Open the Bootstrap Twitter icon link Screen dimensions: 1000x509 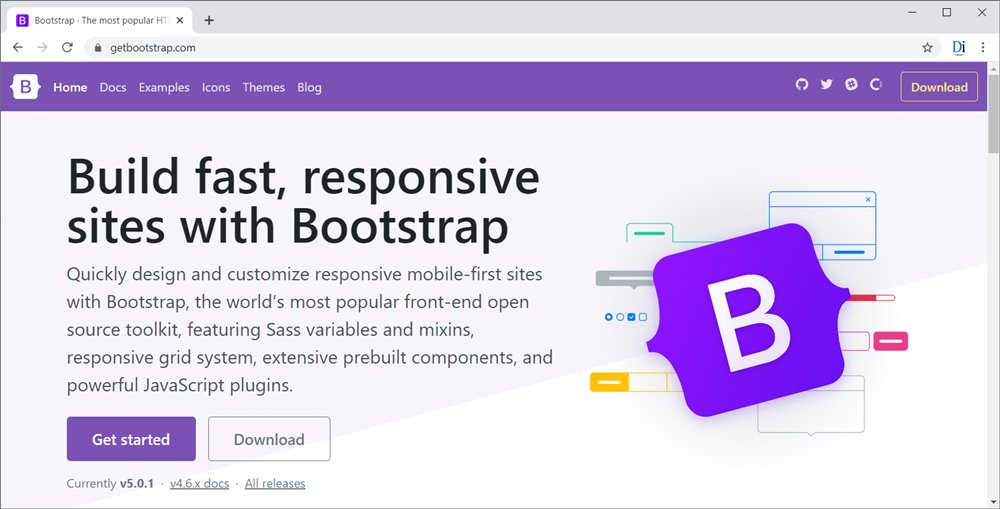(827, 84)
